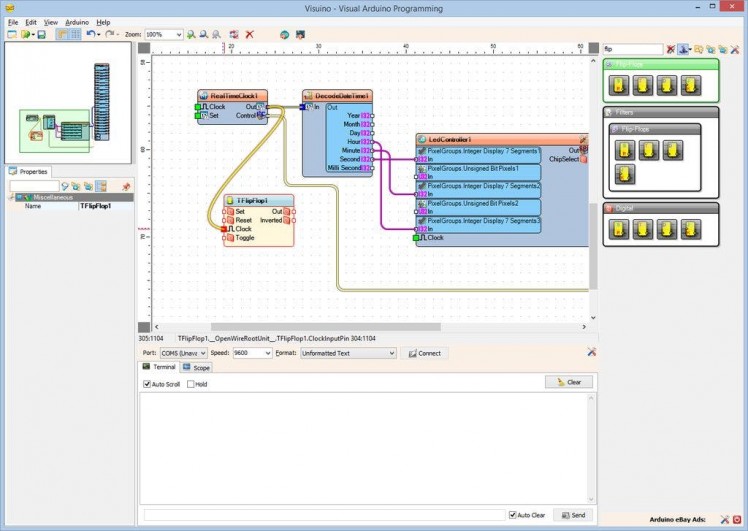Screen dimensions: 748x531
Task: Click the Save project toolbar icon
Action: pos(41,34)
